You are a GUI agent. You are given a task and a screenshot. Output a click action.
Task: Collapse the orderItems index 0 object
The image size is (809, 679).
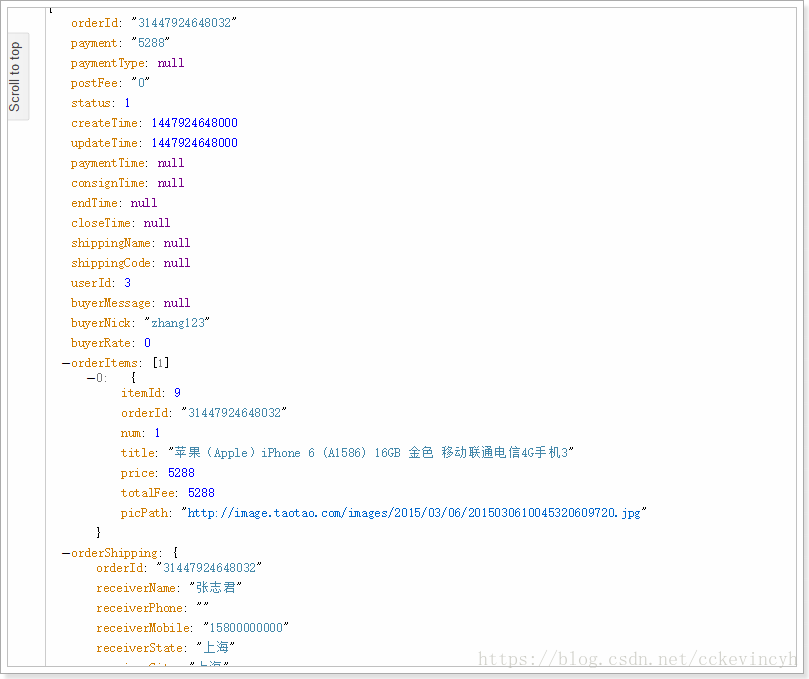[91, 378]
